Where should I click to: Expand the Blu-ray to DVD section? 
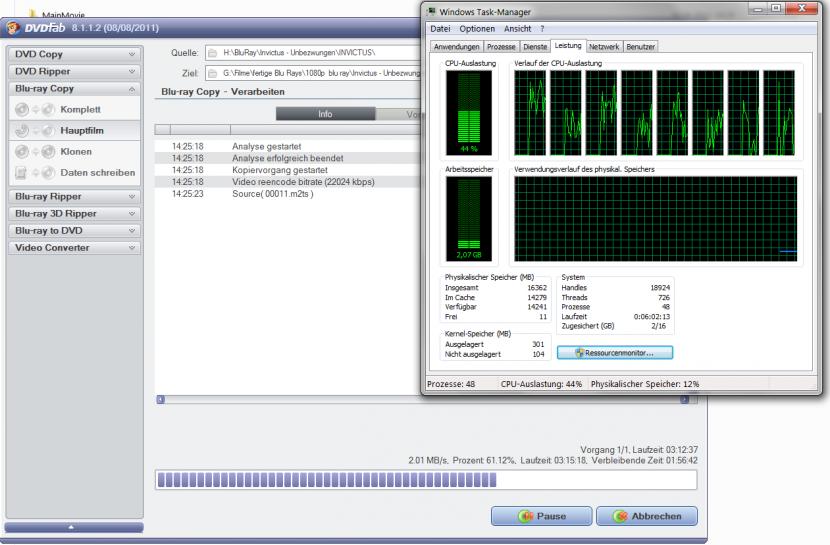click(75, 231)
